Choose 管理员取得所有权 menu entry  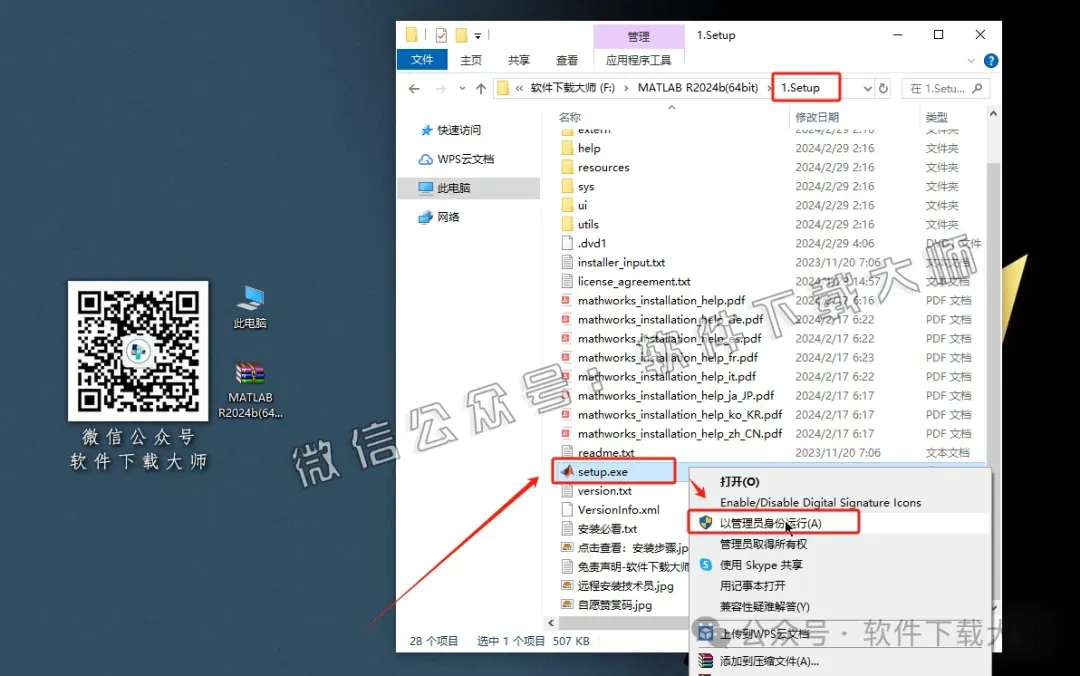[763, 544]
